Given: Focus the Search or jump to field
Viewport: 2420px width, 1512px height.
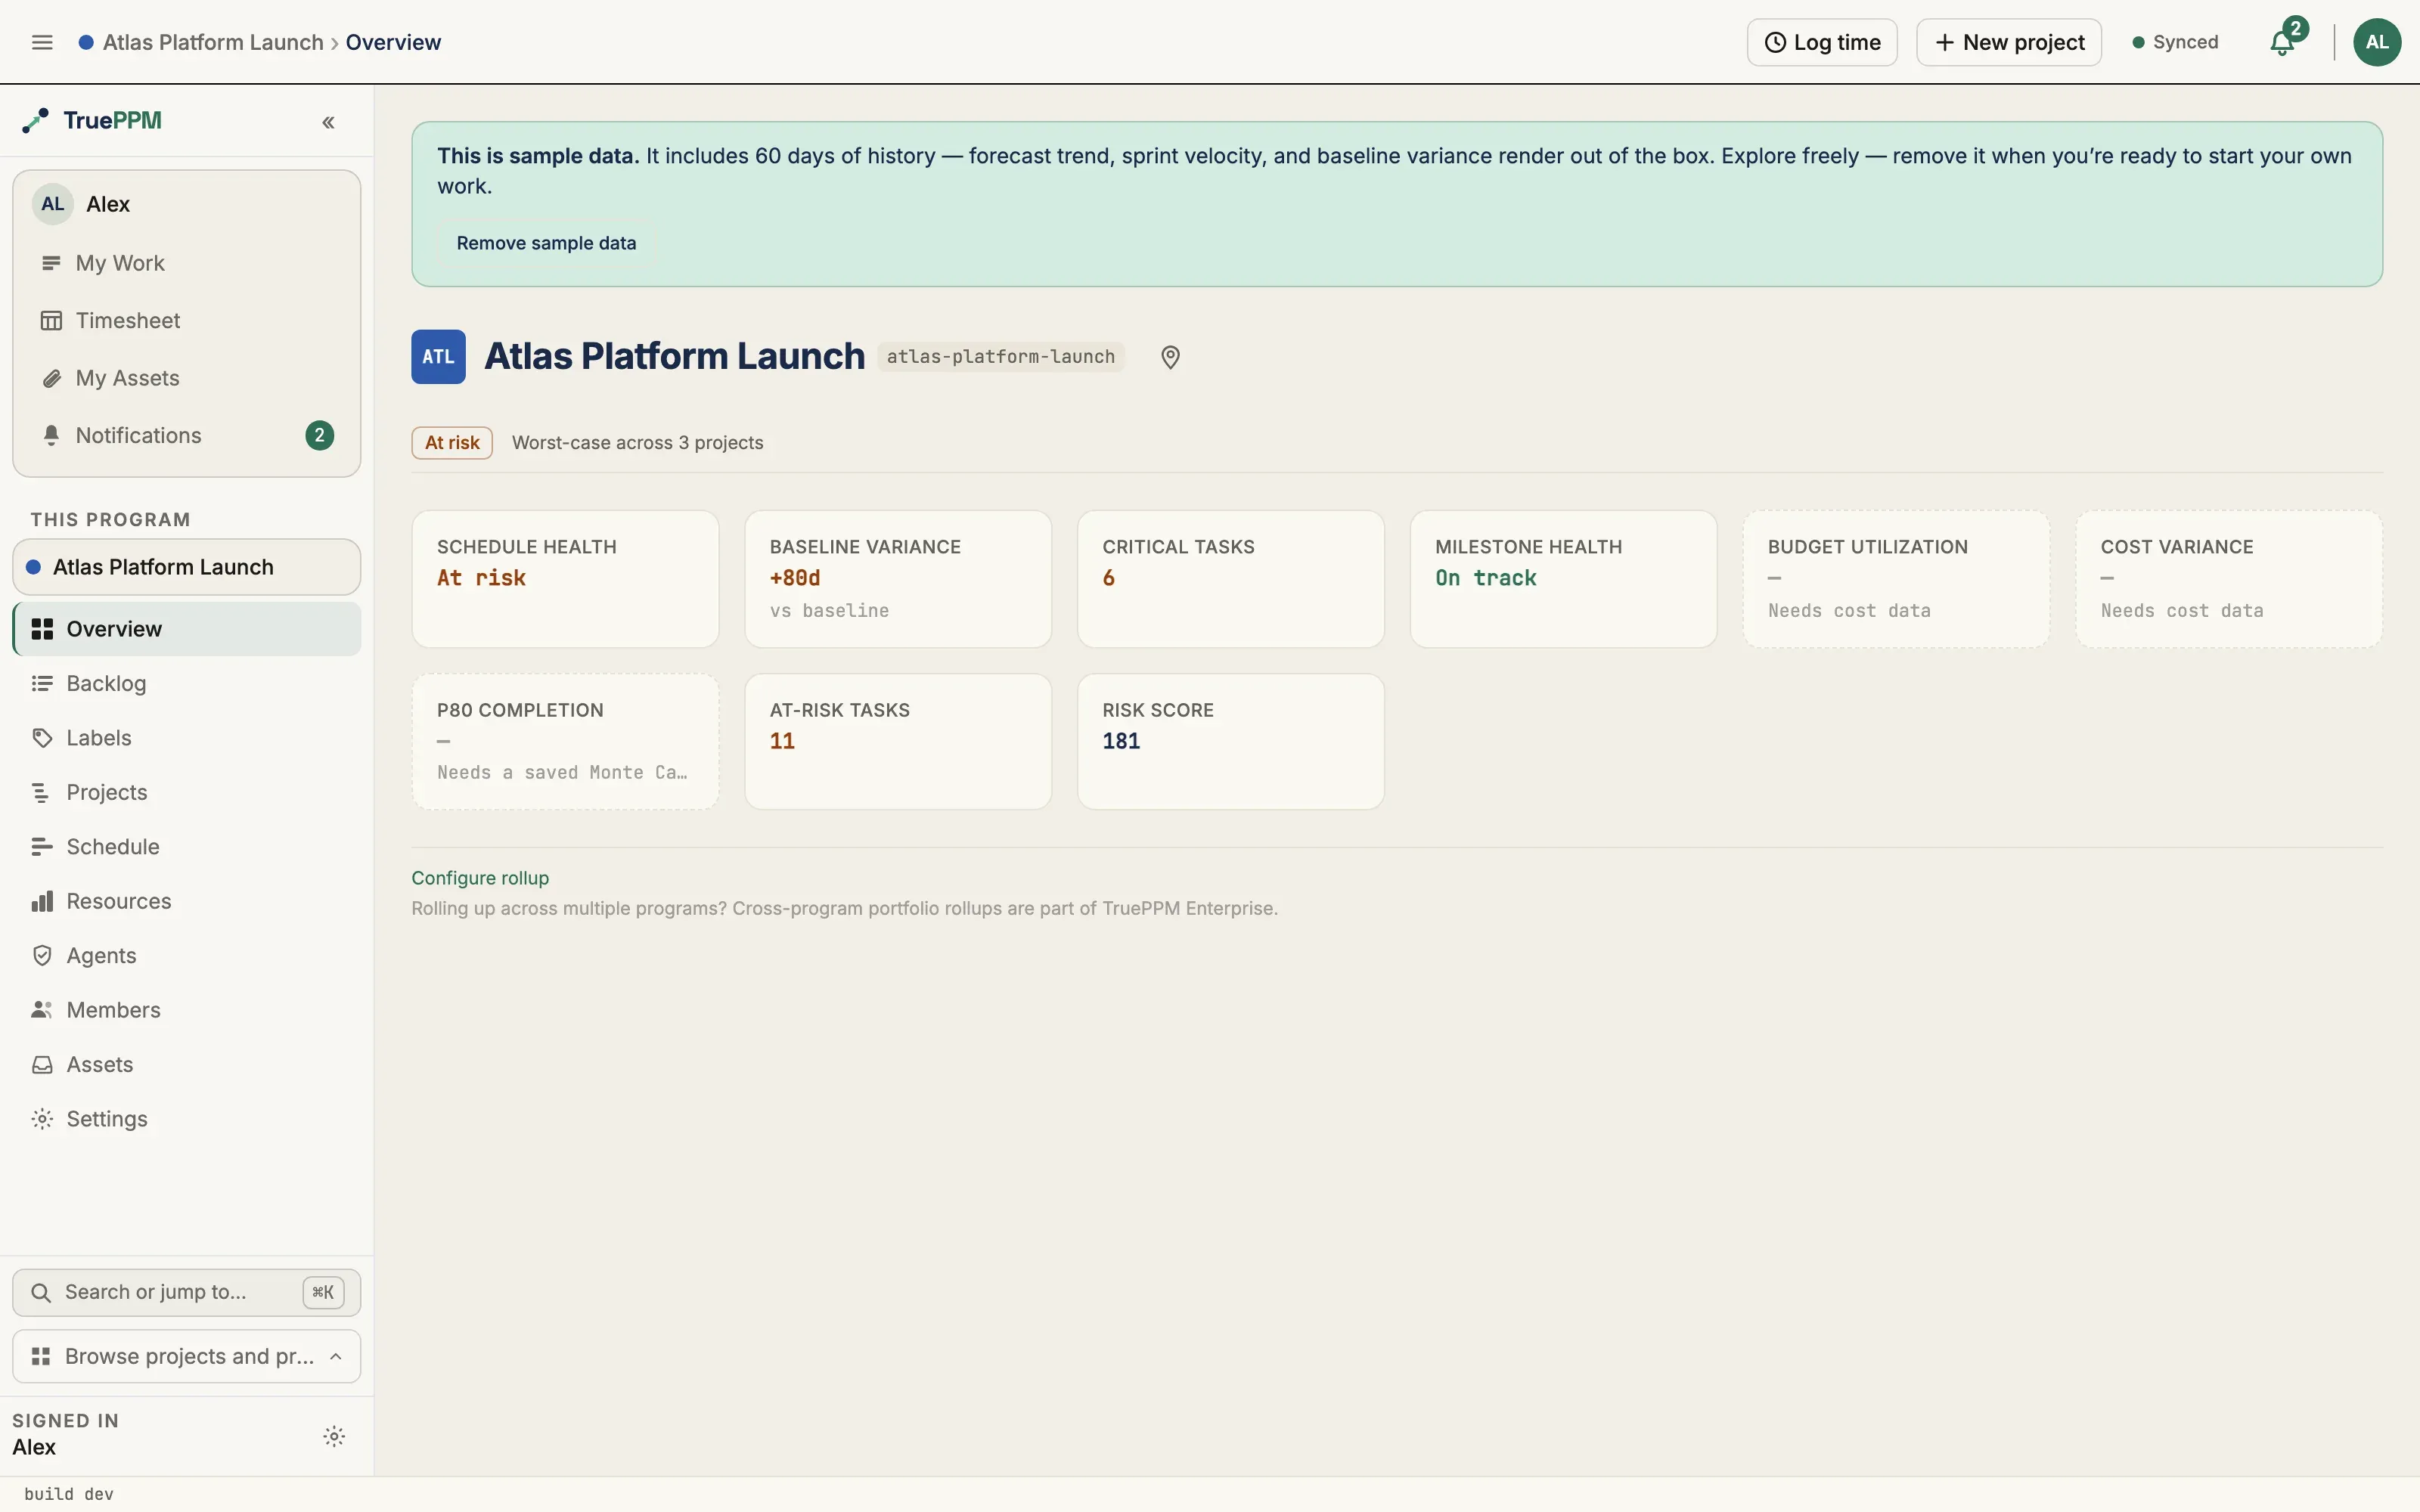Looking at the screenshot, I should tap(187, 1292).
